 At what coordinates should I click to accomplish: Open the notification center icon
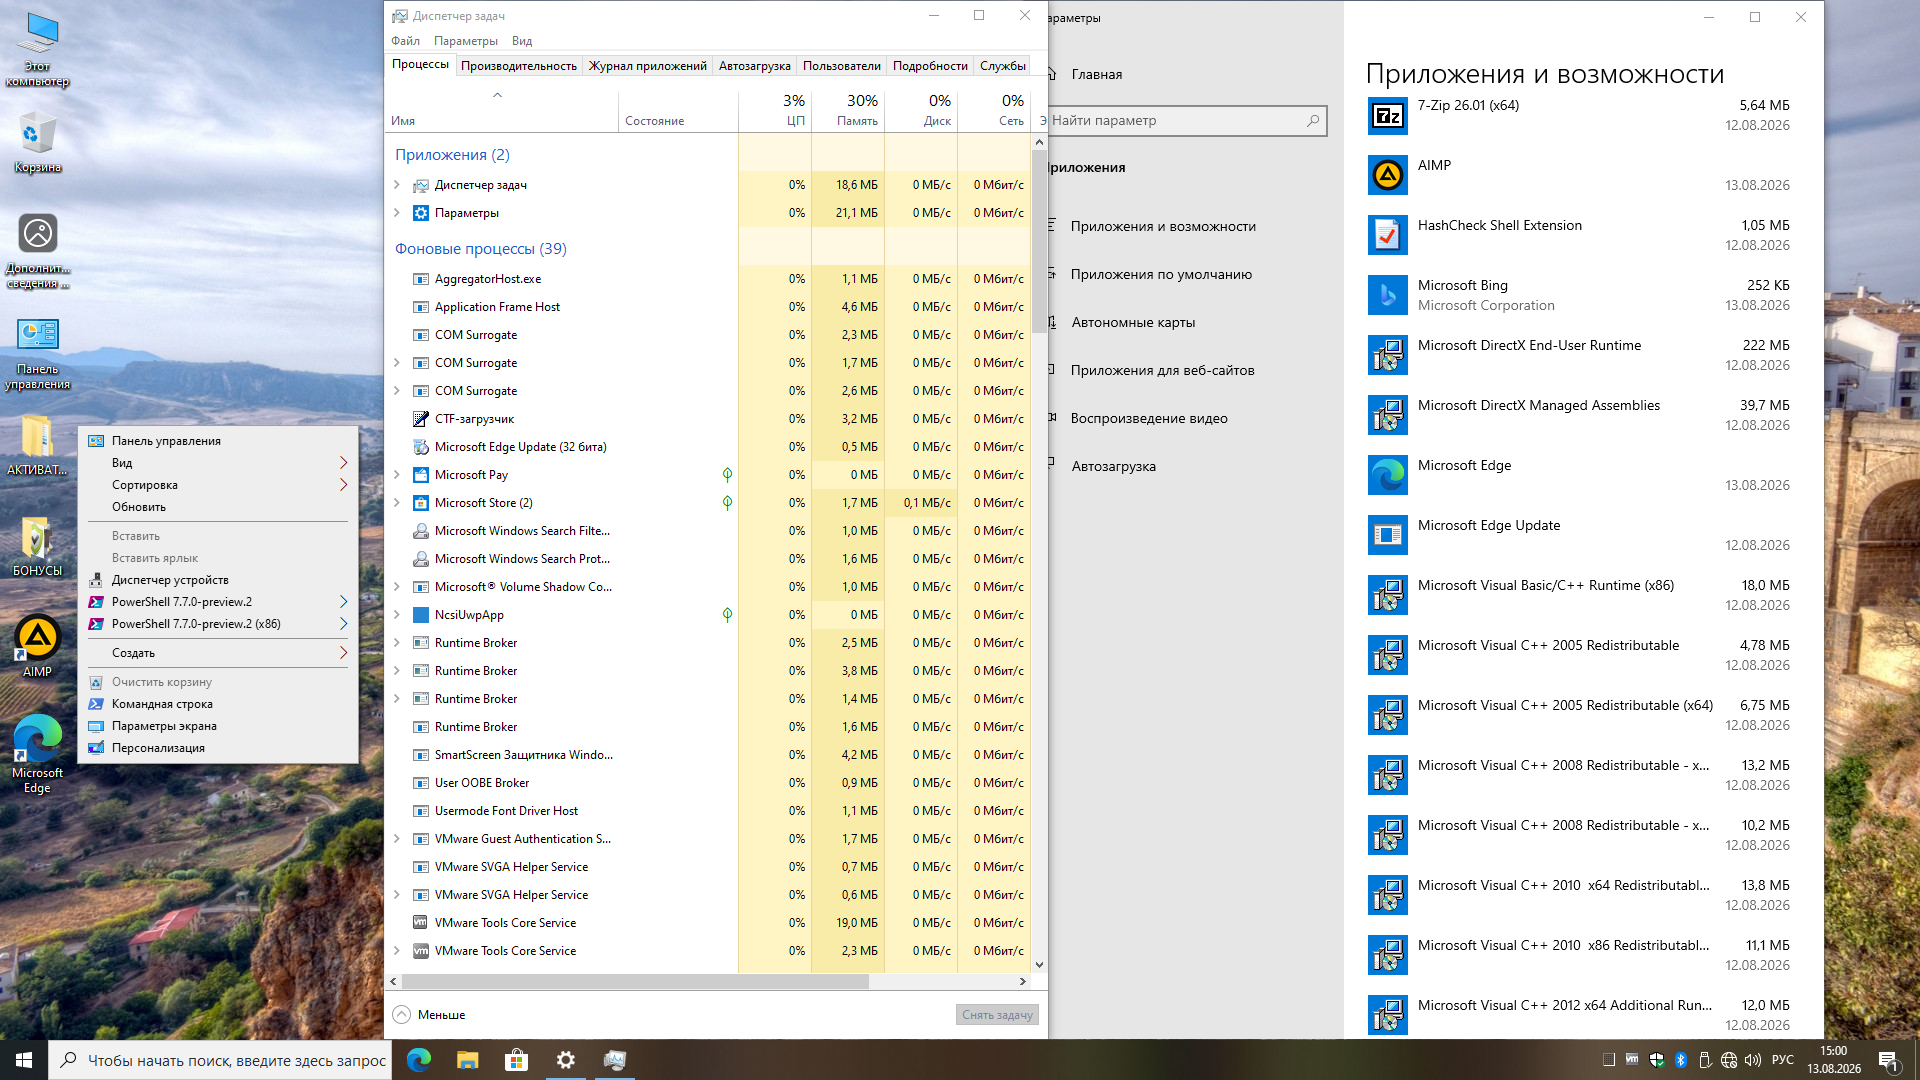[1888, 1060]
